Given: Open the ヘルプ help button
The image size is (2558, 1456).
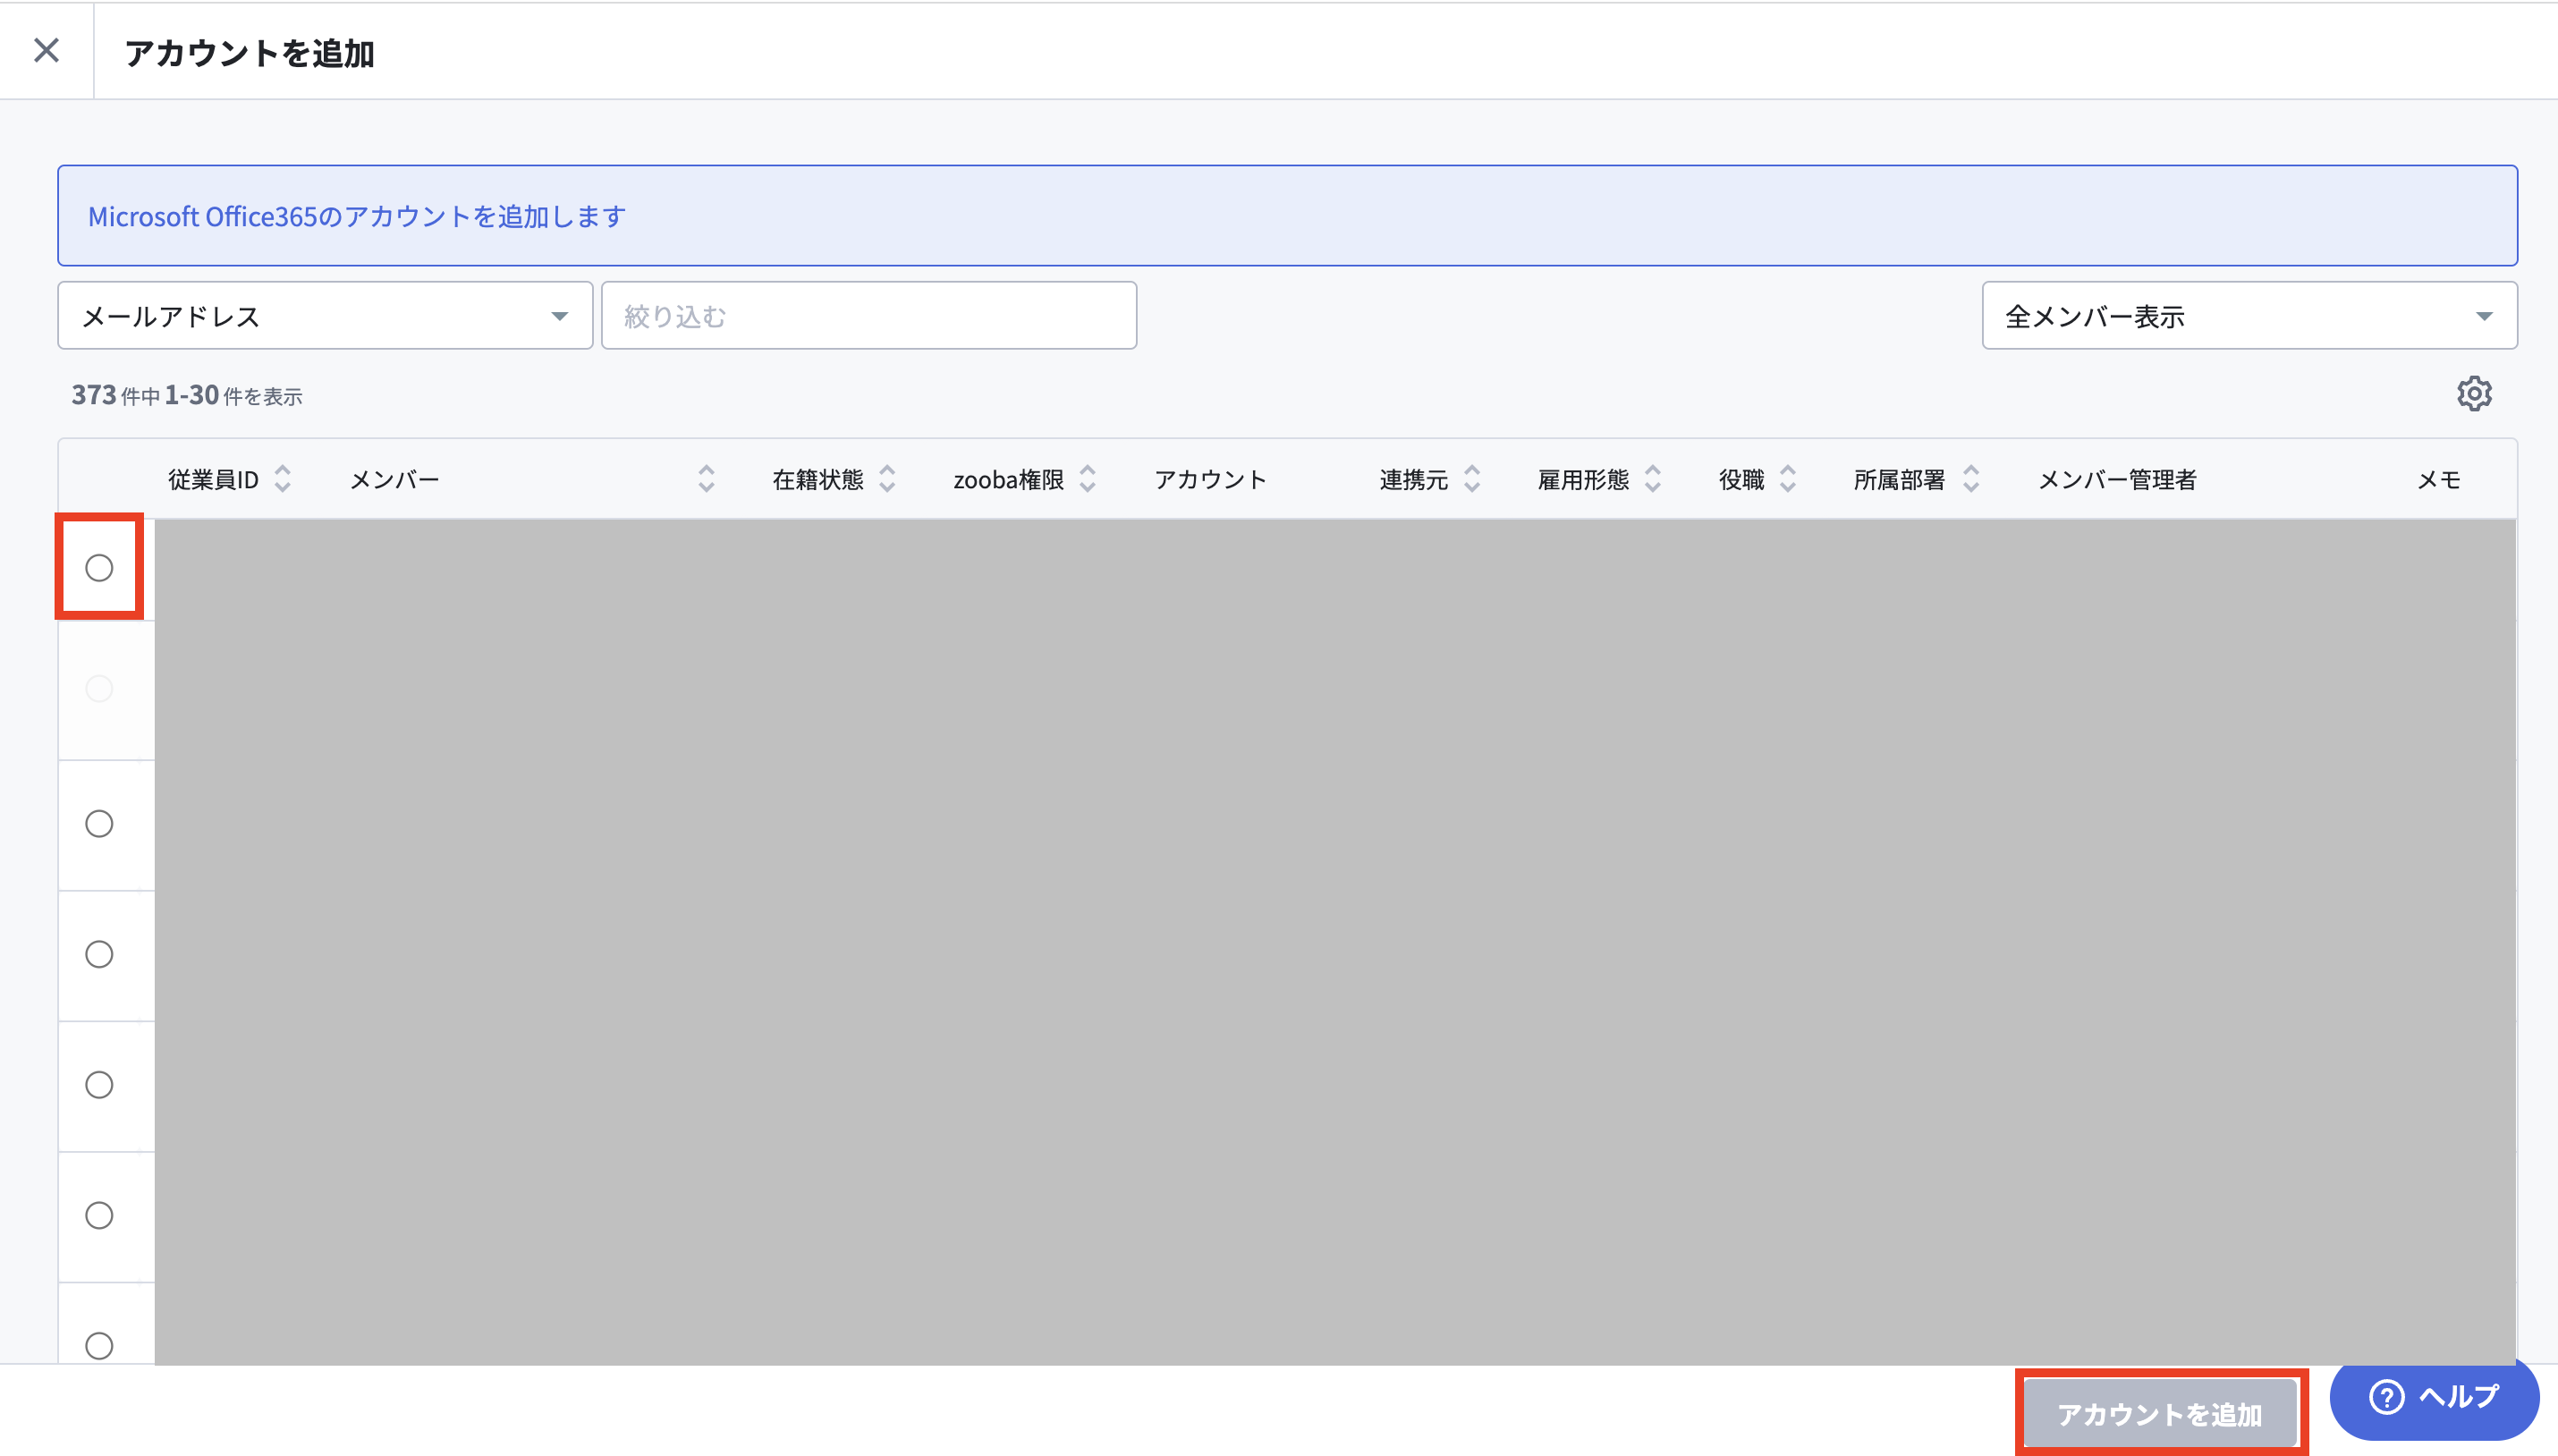Looking at the screenshot, I should coord(2434,1396).
